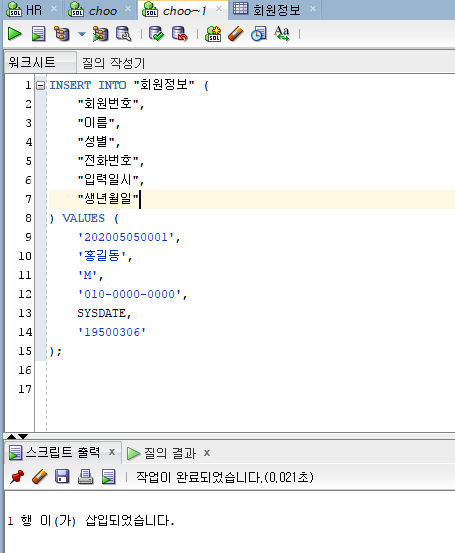
Task: Pin the script output with pushpin icon
Action: 17,477
